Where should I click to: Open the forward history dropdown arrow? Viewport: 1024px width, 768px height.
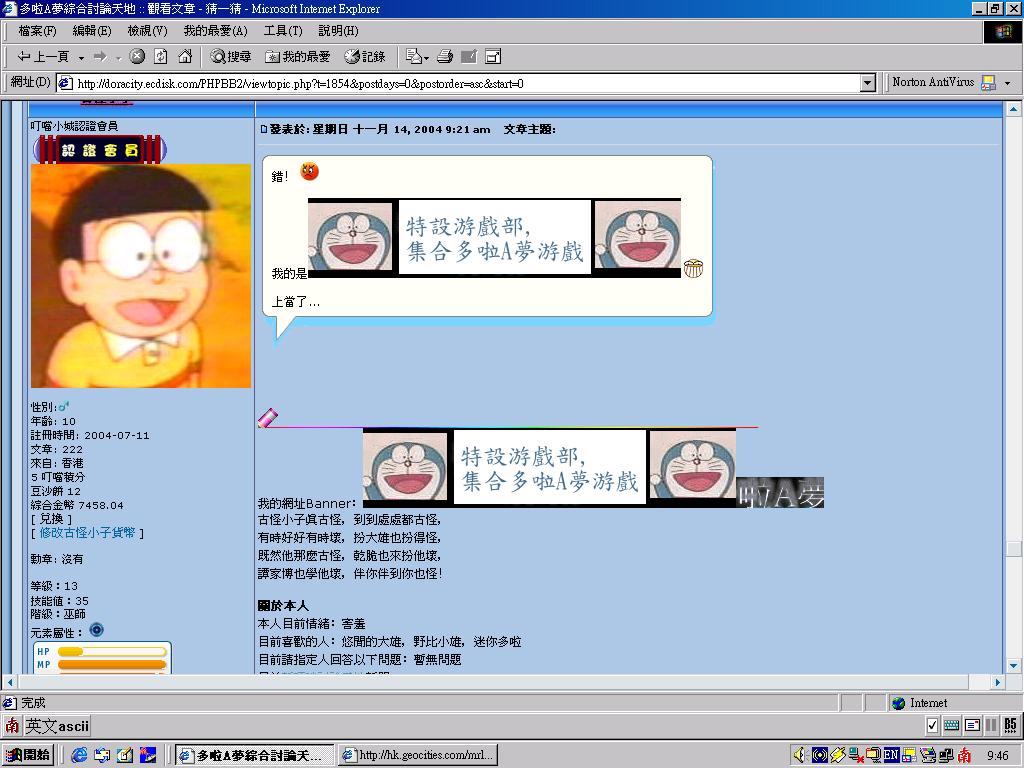click(118, 57)
